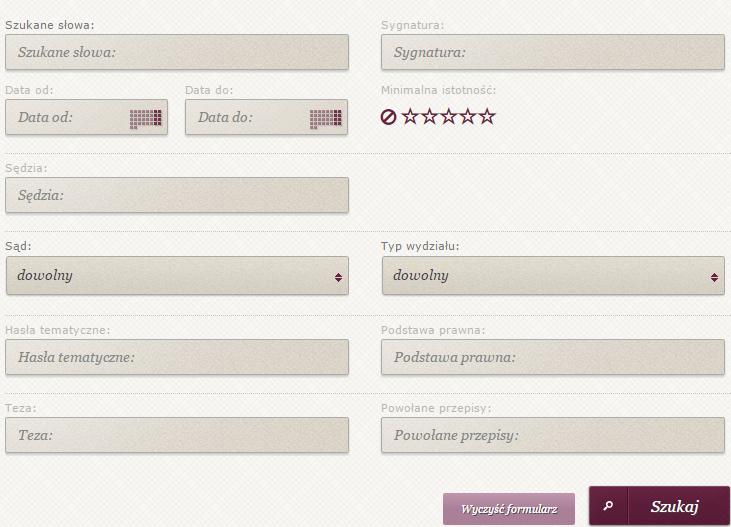Clear the rating with the no-entry icon
Viewport: 731px width, 527px height.
click(x=388, y=117)
